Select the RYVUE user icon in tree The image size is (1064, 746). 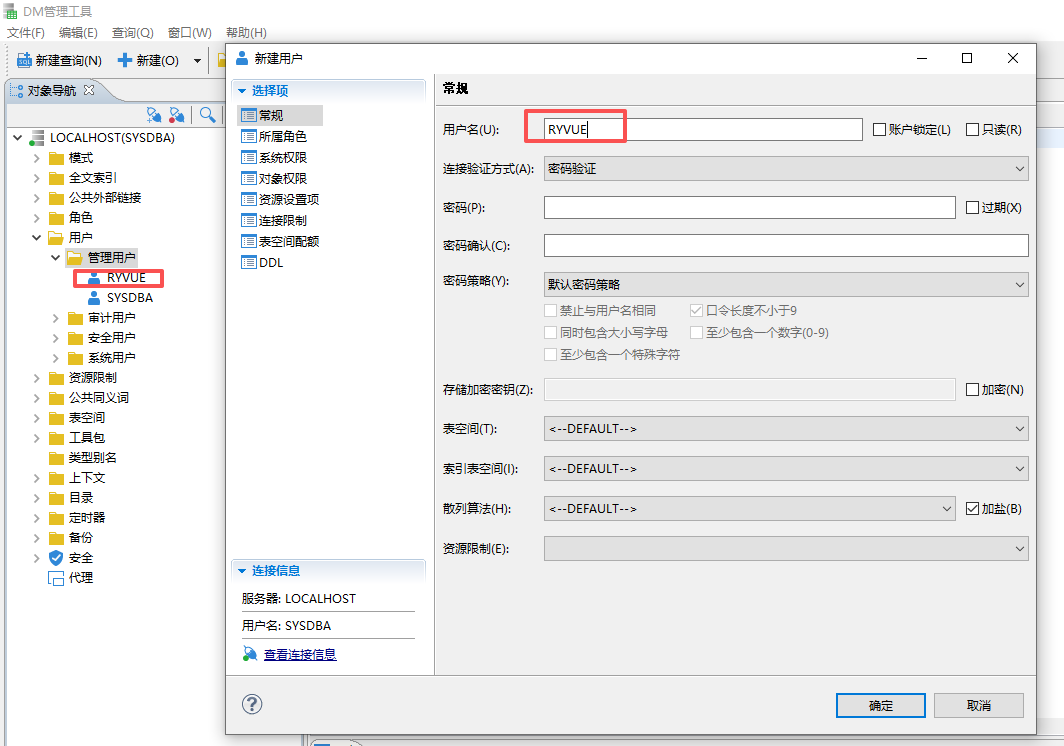tap(94, 278)
